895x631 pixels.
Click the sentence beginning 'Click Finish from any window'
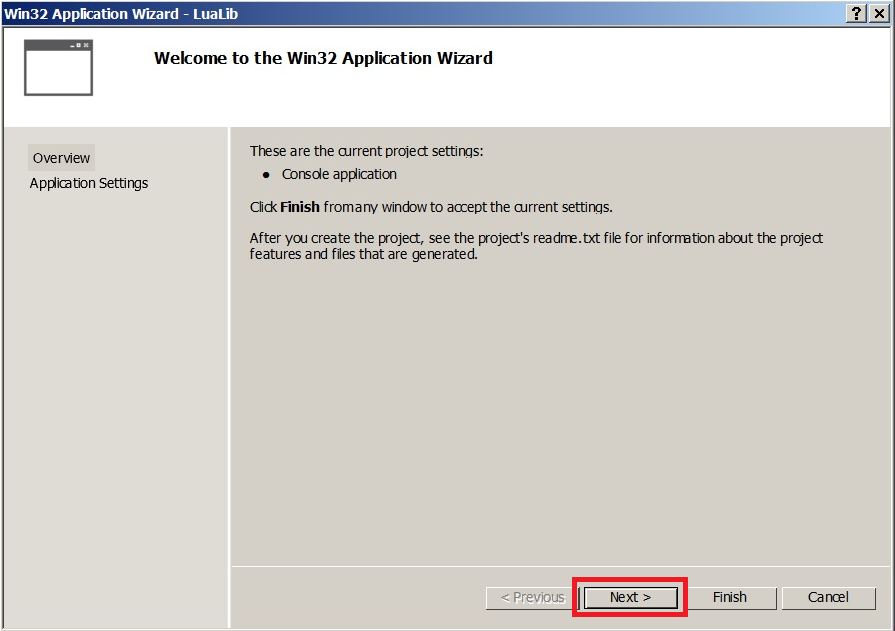click(431, 207)
